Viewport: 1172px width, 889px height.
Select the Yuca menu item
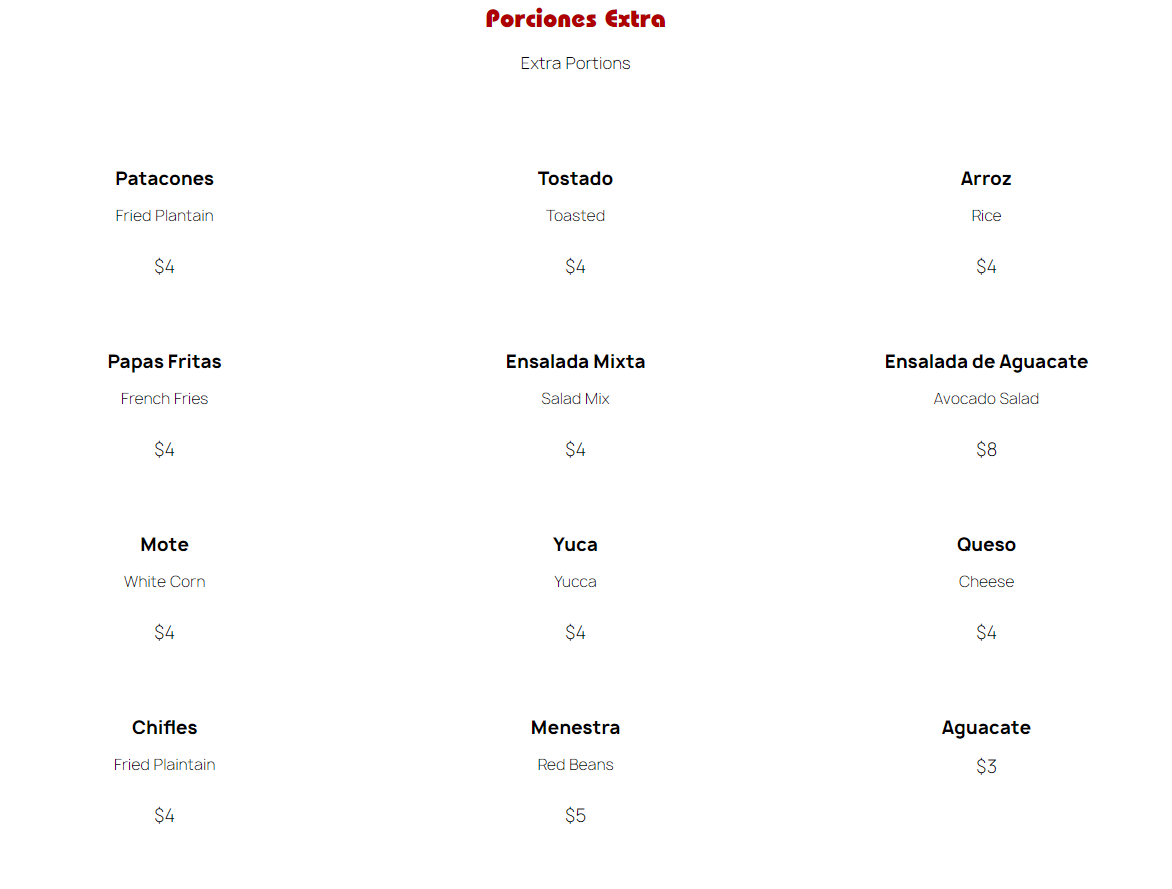(575, 545)
